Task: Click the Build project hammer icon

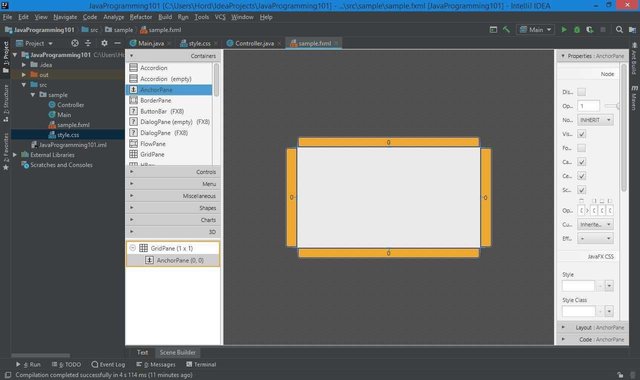Action: pos(506,30)
